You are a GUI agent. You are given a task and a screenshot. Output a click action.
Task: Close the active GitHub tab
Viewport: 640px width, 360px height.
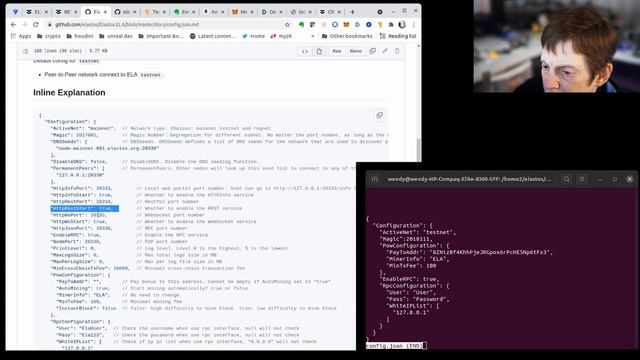104,12
